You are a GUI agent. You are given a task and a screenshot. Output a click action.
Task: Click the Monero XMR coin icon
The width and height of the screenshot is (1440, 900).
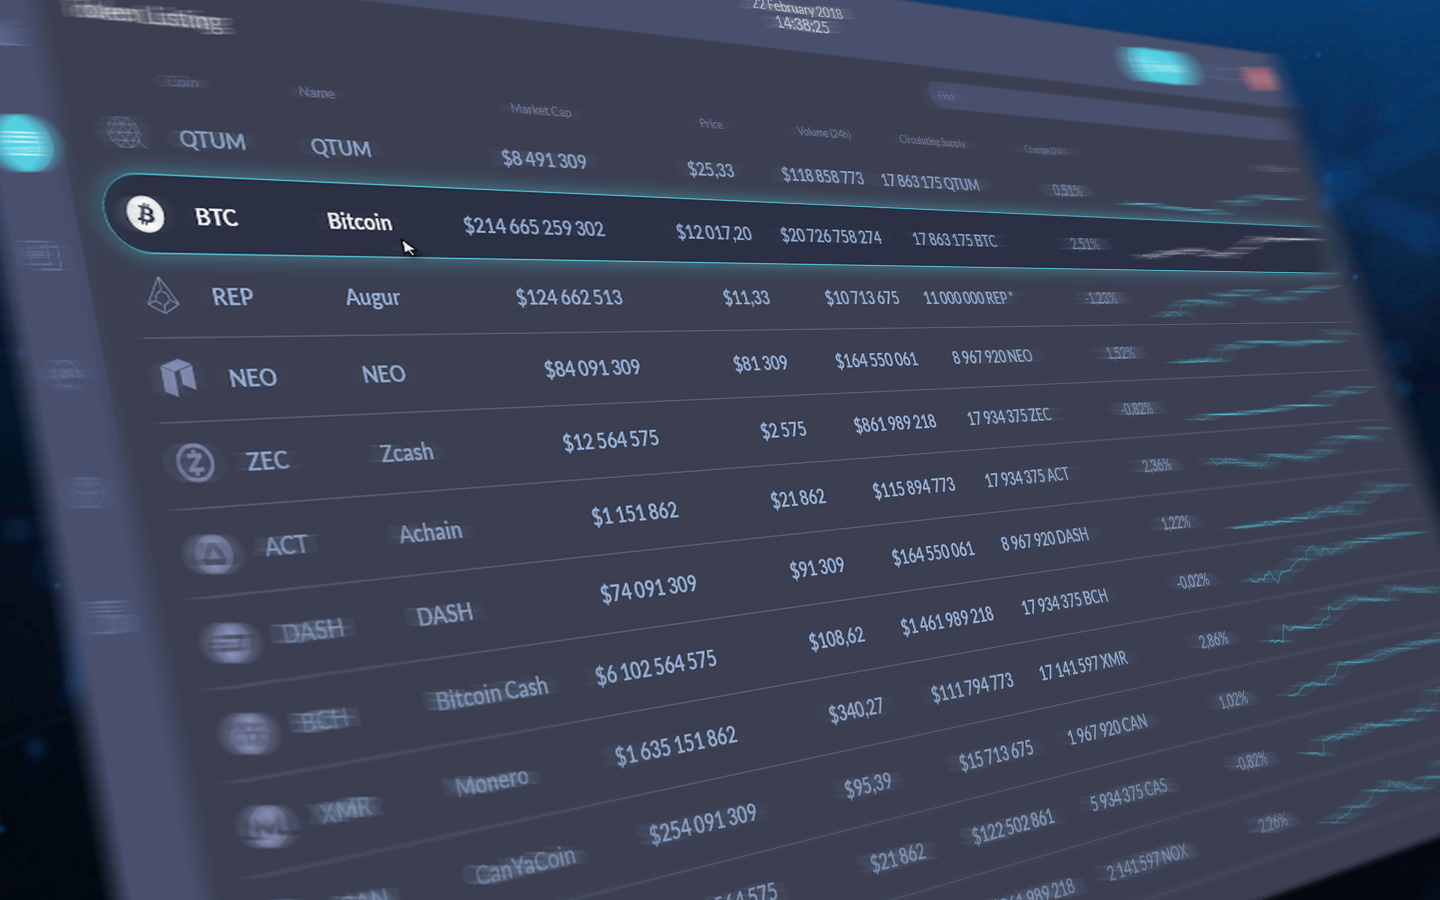click(x=267, y=826)
